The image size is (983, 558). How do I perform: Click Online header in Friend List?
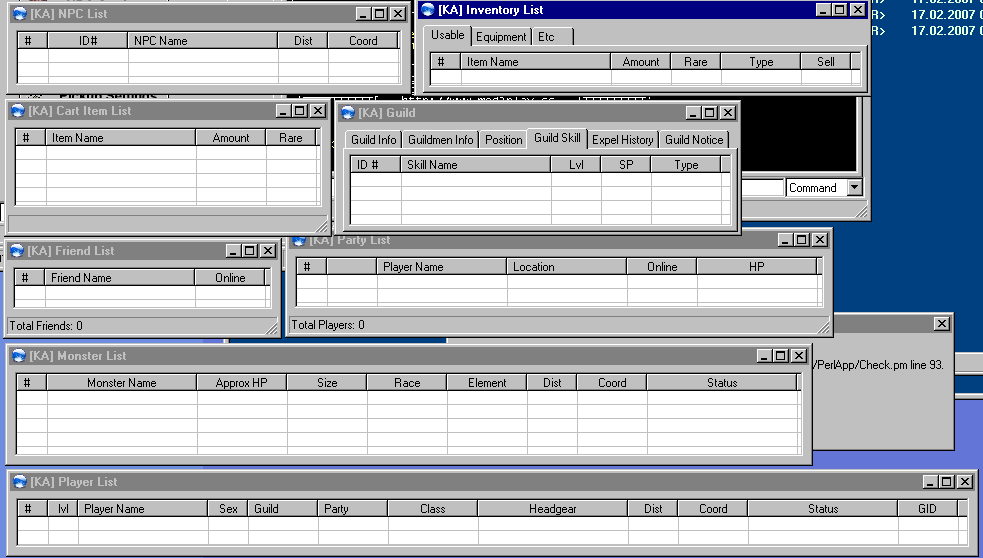(229, 278)
